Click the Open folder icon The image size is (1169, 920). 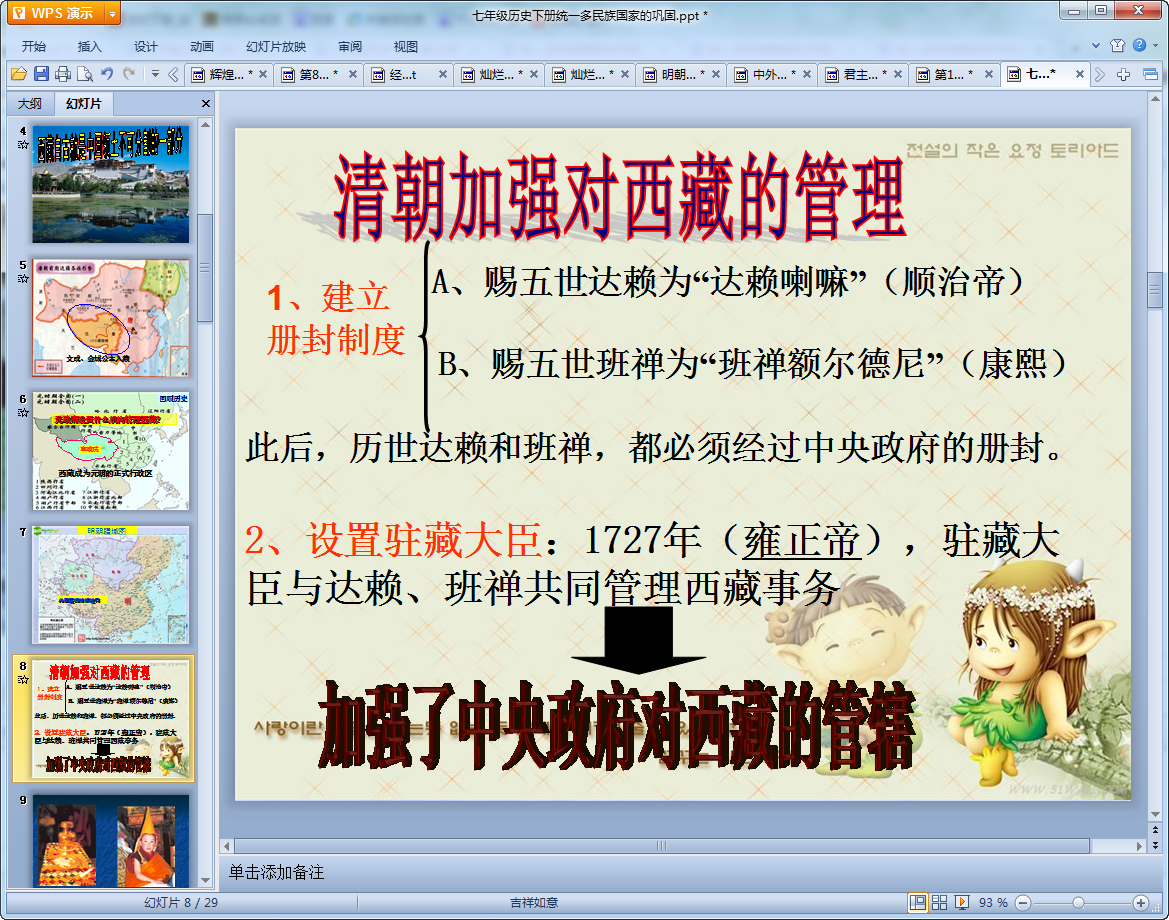click(x=19, y=74)
